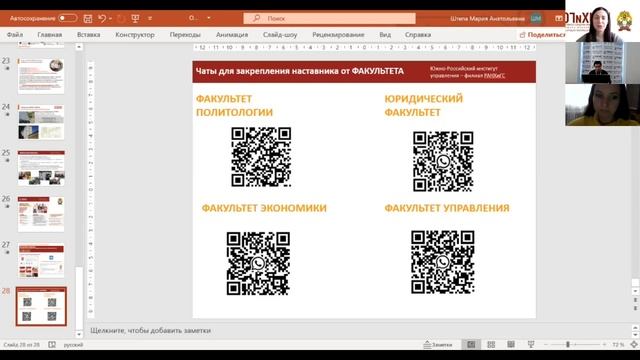Switch to the Переходы tab
This screenshot has width=640, height=360.
(x=185, y=35)
